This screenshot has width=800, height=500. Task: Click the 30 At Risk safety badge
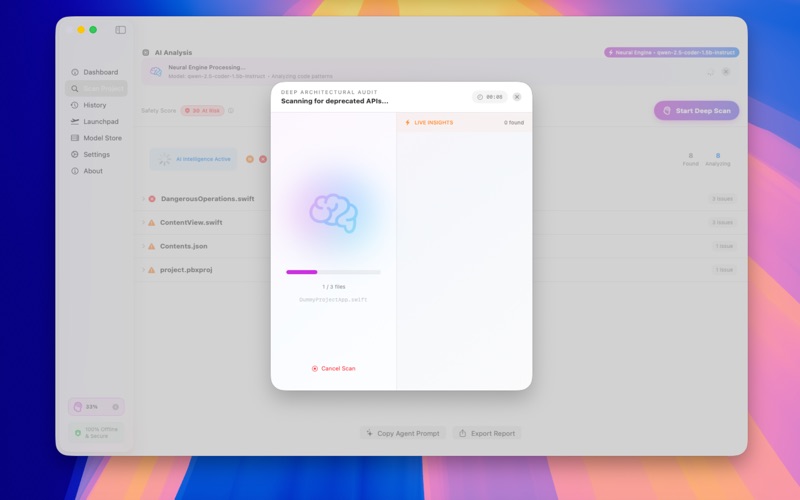point(203,111)
